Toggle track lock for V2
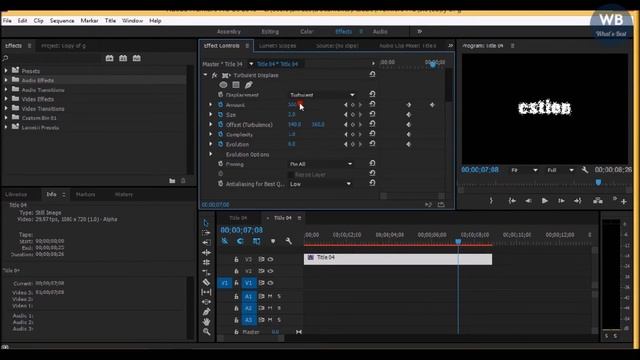640x360 pixels. coord(236,271)
